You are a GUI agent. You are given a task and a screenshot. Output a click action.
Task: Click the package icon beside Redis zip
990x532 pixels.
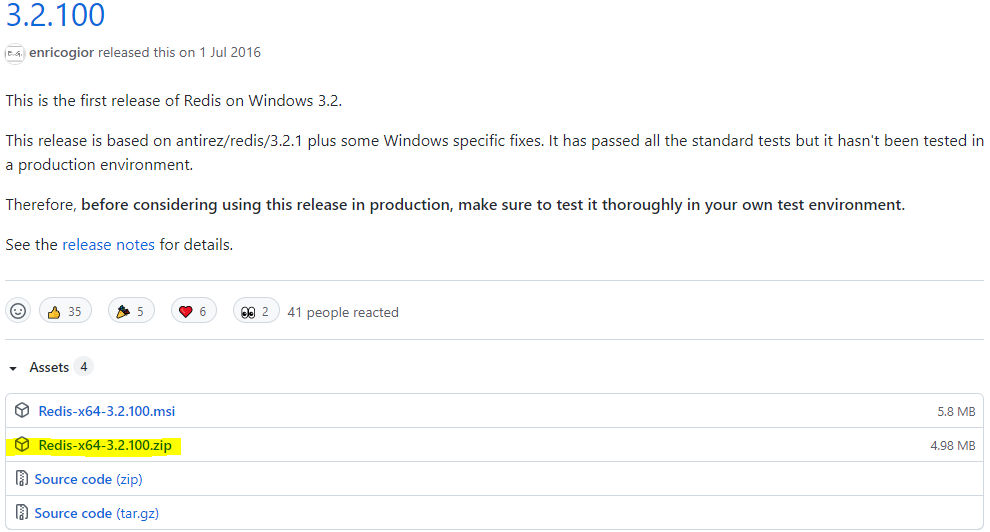22,445
